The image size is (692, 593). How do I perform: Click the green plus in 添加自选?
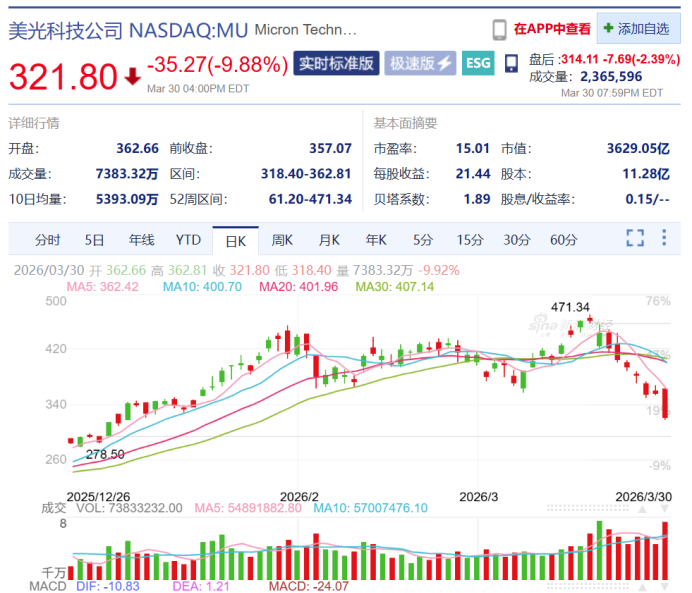pyautogui.click(x=608, y=28)
